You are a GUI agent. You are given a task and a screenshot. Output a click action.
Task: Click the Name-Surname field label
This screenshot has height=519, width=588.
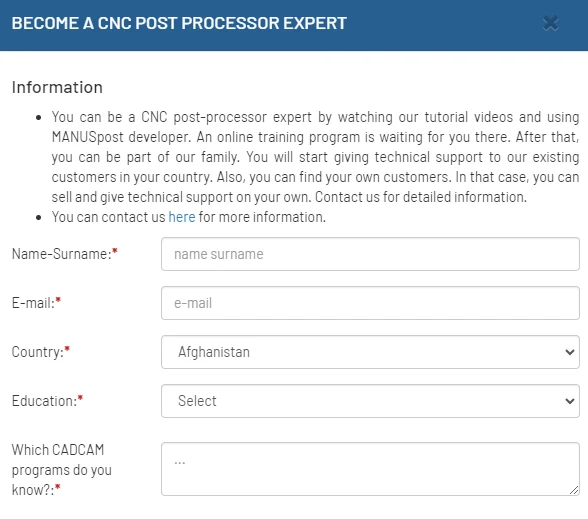click(64, 254)
